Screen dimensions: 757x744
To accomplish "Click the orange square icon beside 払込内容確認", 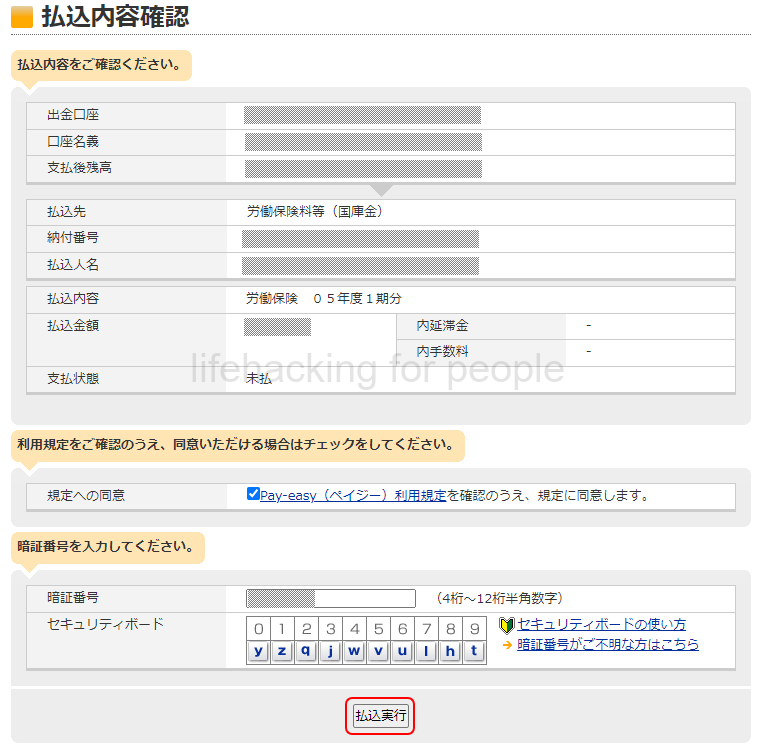I will [22, 17].
